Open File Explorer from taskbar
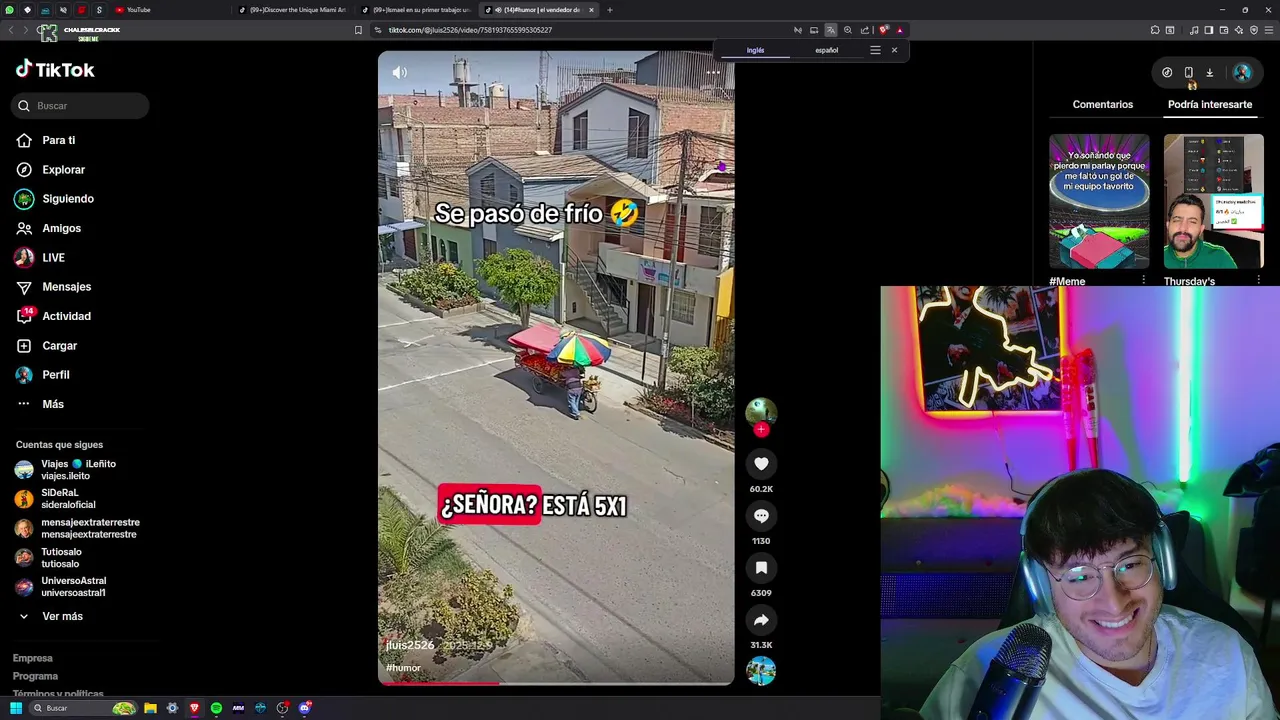 tap(150, 708)
